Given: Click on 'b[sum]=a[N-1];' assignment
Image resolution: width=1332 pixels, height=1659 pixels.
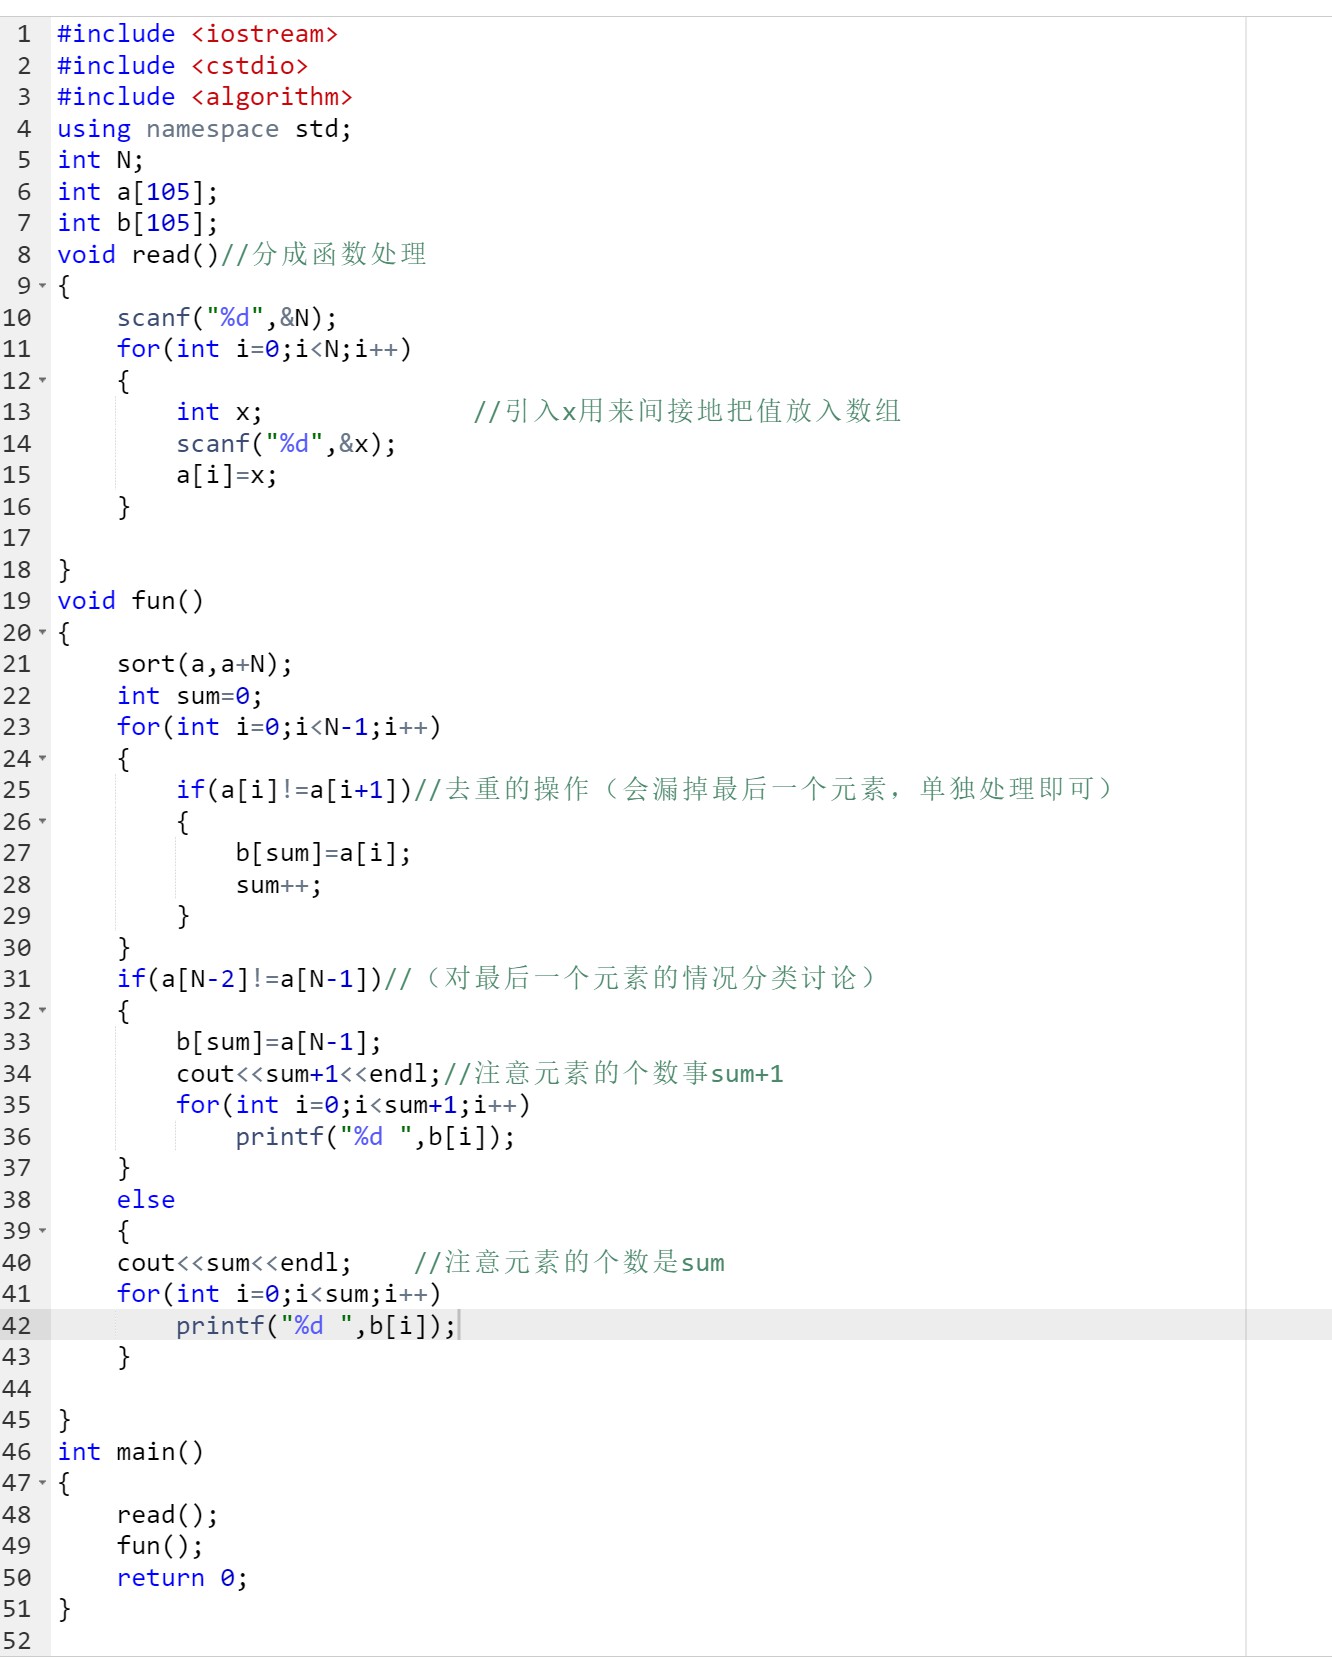Looking at the screenshot, I should pos(279,1042).
